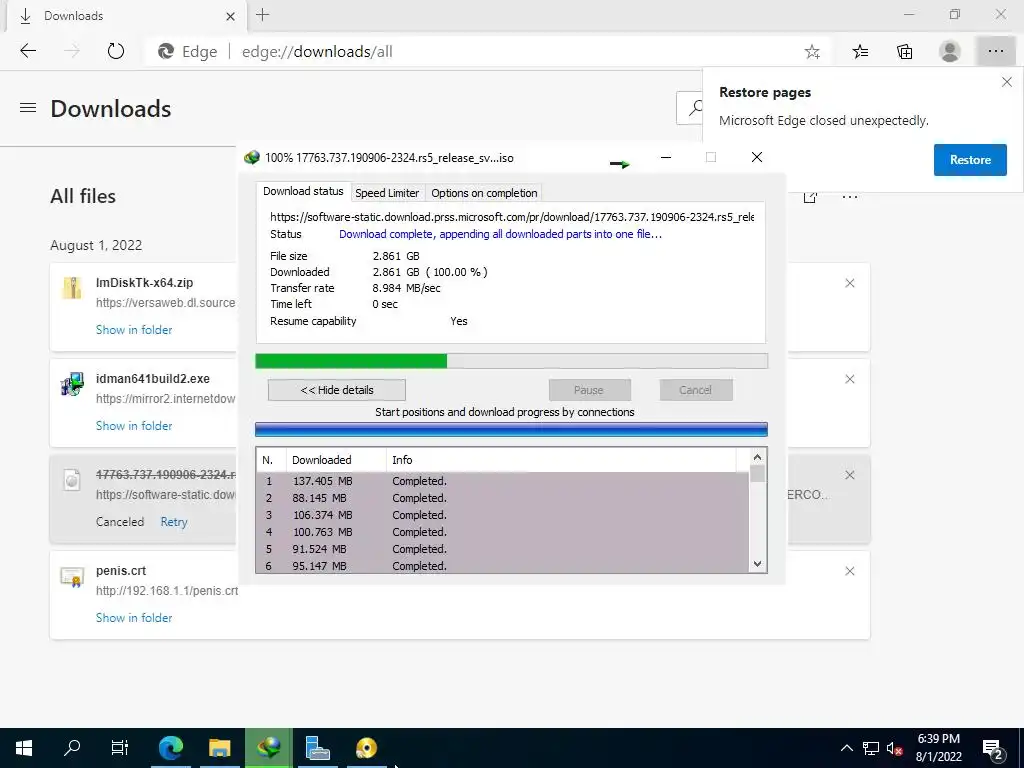Open Task View on taskbar
This screenshot has width=1024, height=768.
(x=120, y=748)
